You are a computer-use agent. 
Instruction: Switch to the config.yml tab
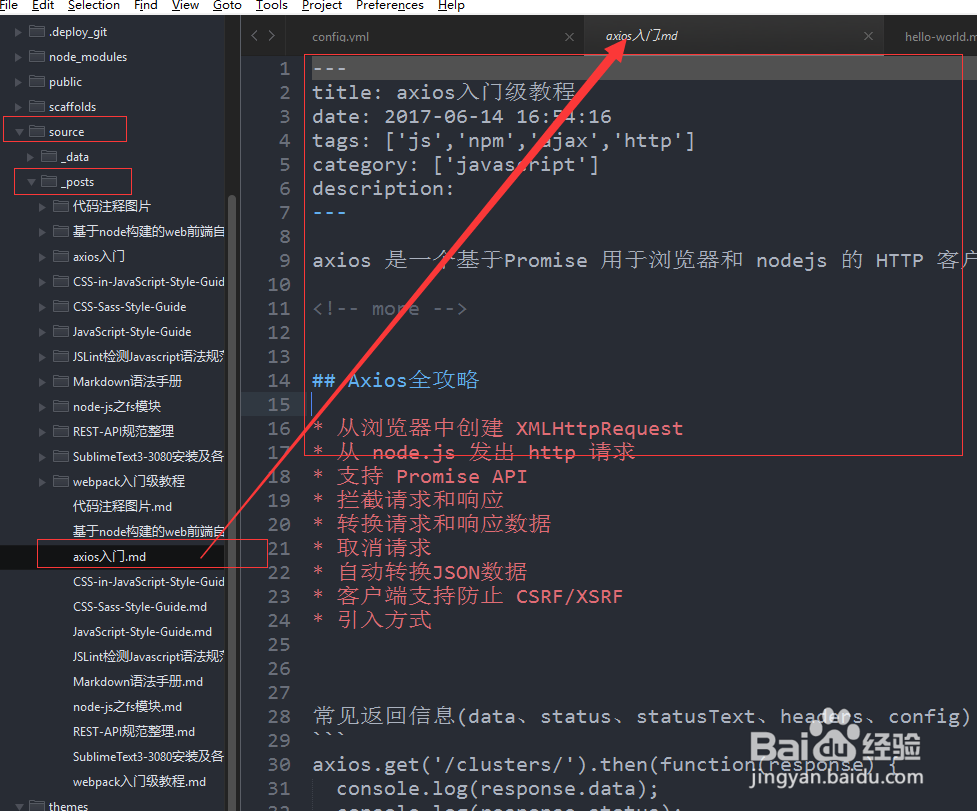[340, 37]
